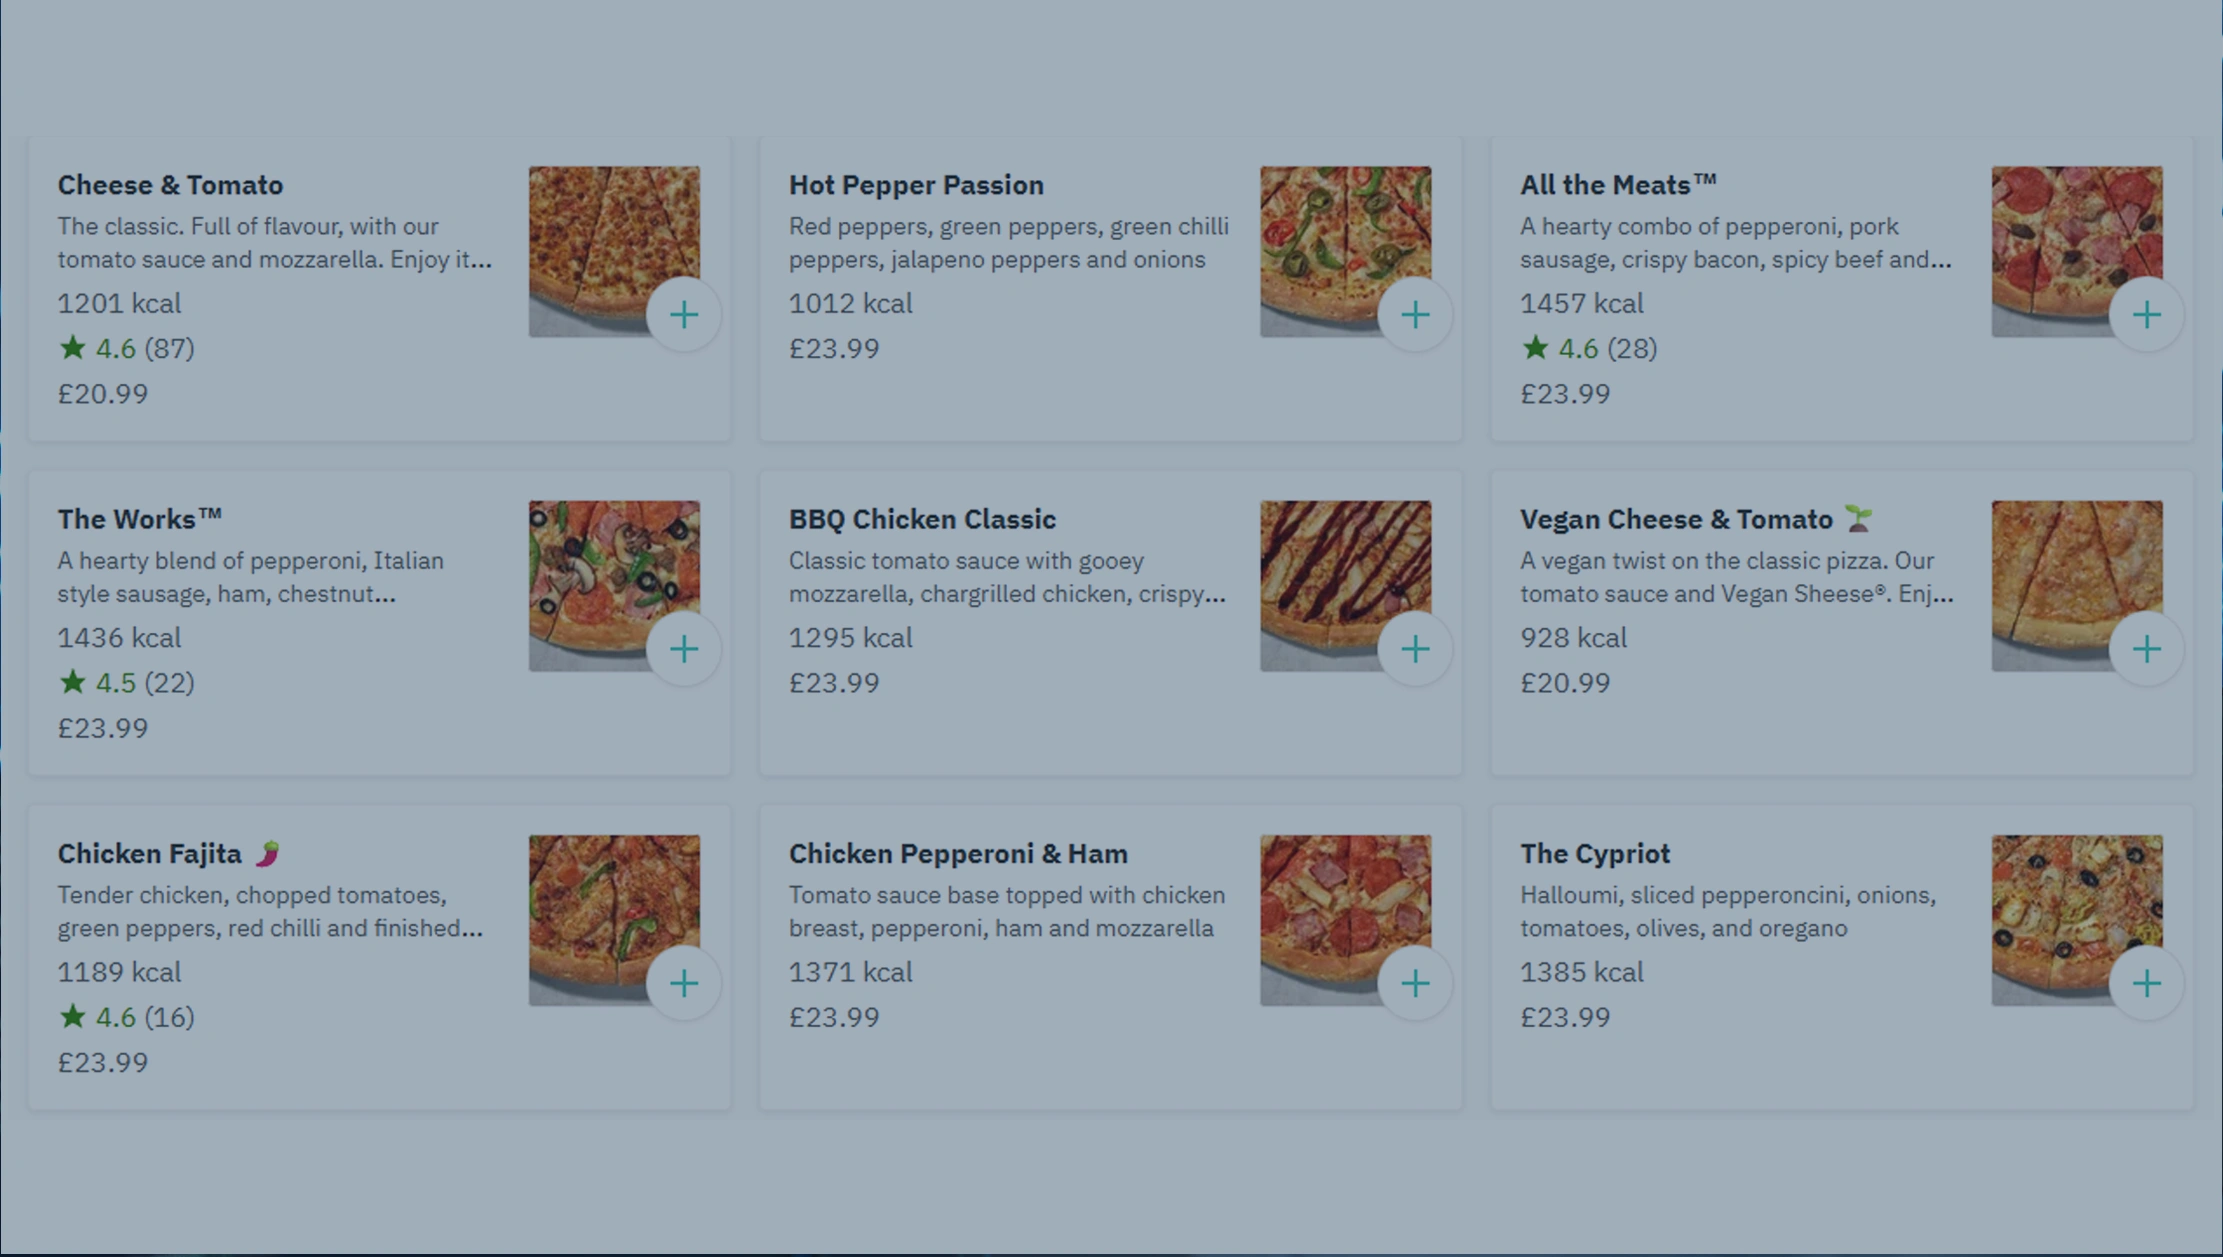Click the plus icon on The Cypriot
Image resolution: width=2223 pixels, height=1257 pixels.
point(2147,983)
